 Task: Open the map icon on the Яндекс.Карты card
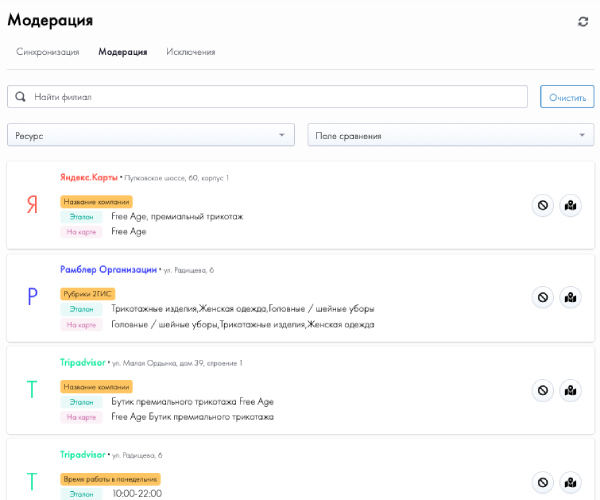click(x=570, y=205)
